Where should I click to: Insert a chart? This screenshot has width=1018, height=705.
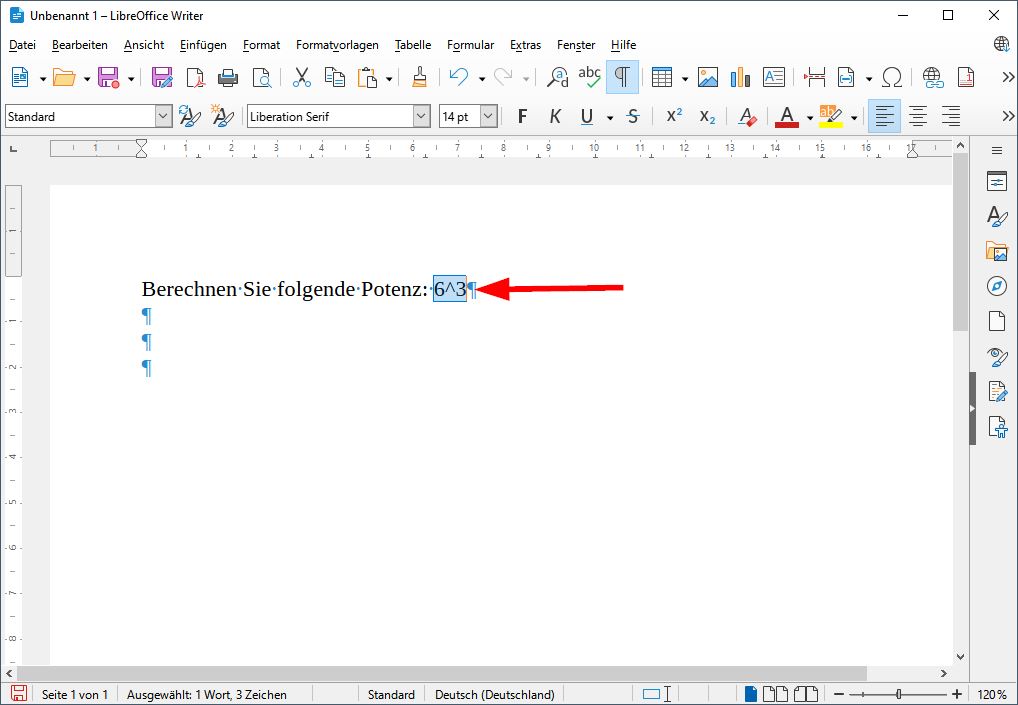(x=739, y=76)
